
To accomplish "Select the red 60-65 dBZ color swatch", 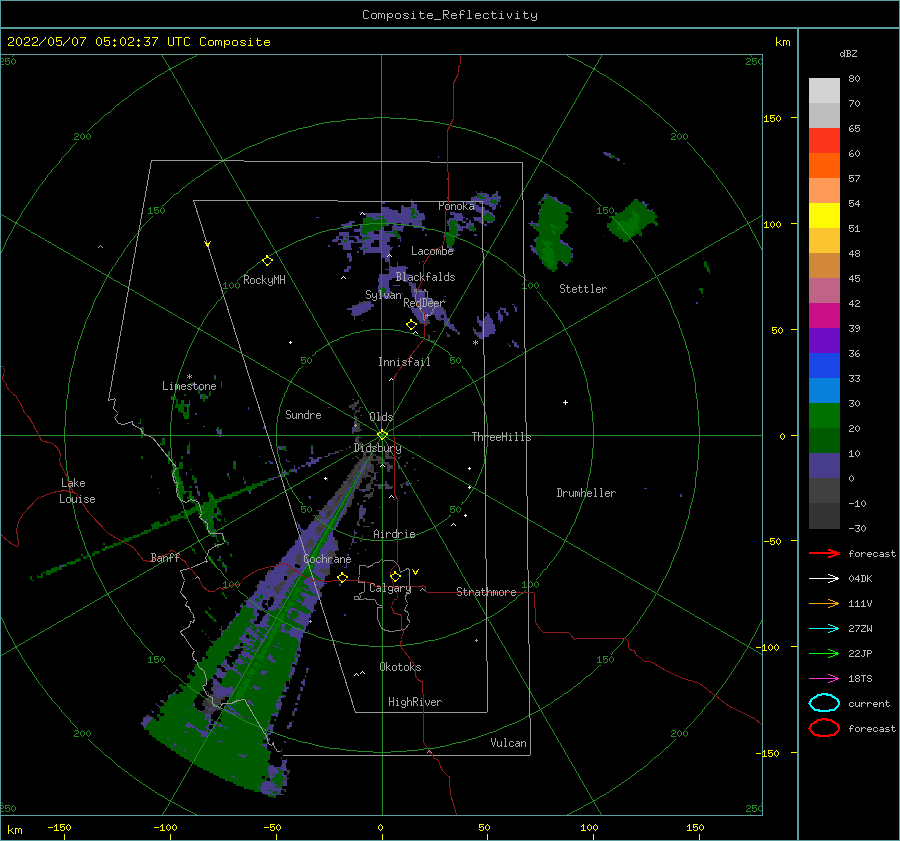I will click(x=824, y=141).
